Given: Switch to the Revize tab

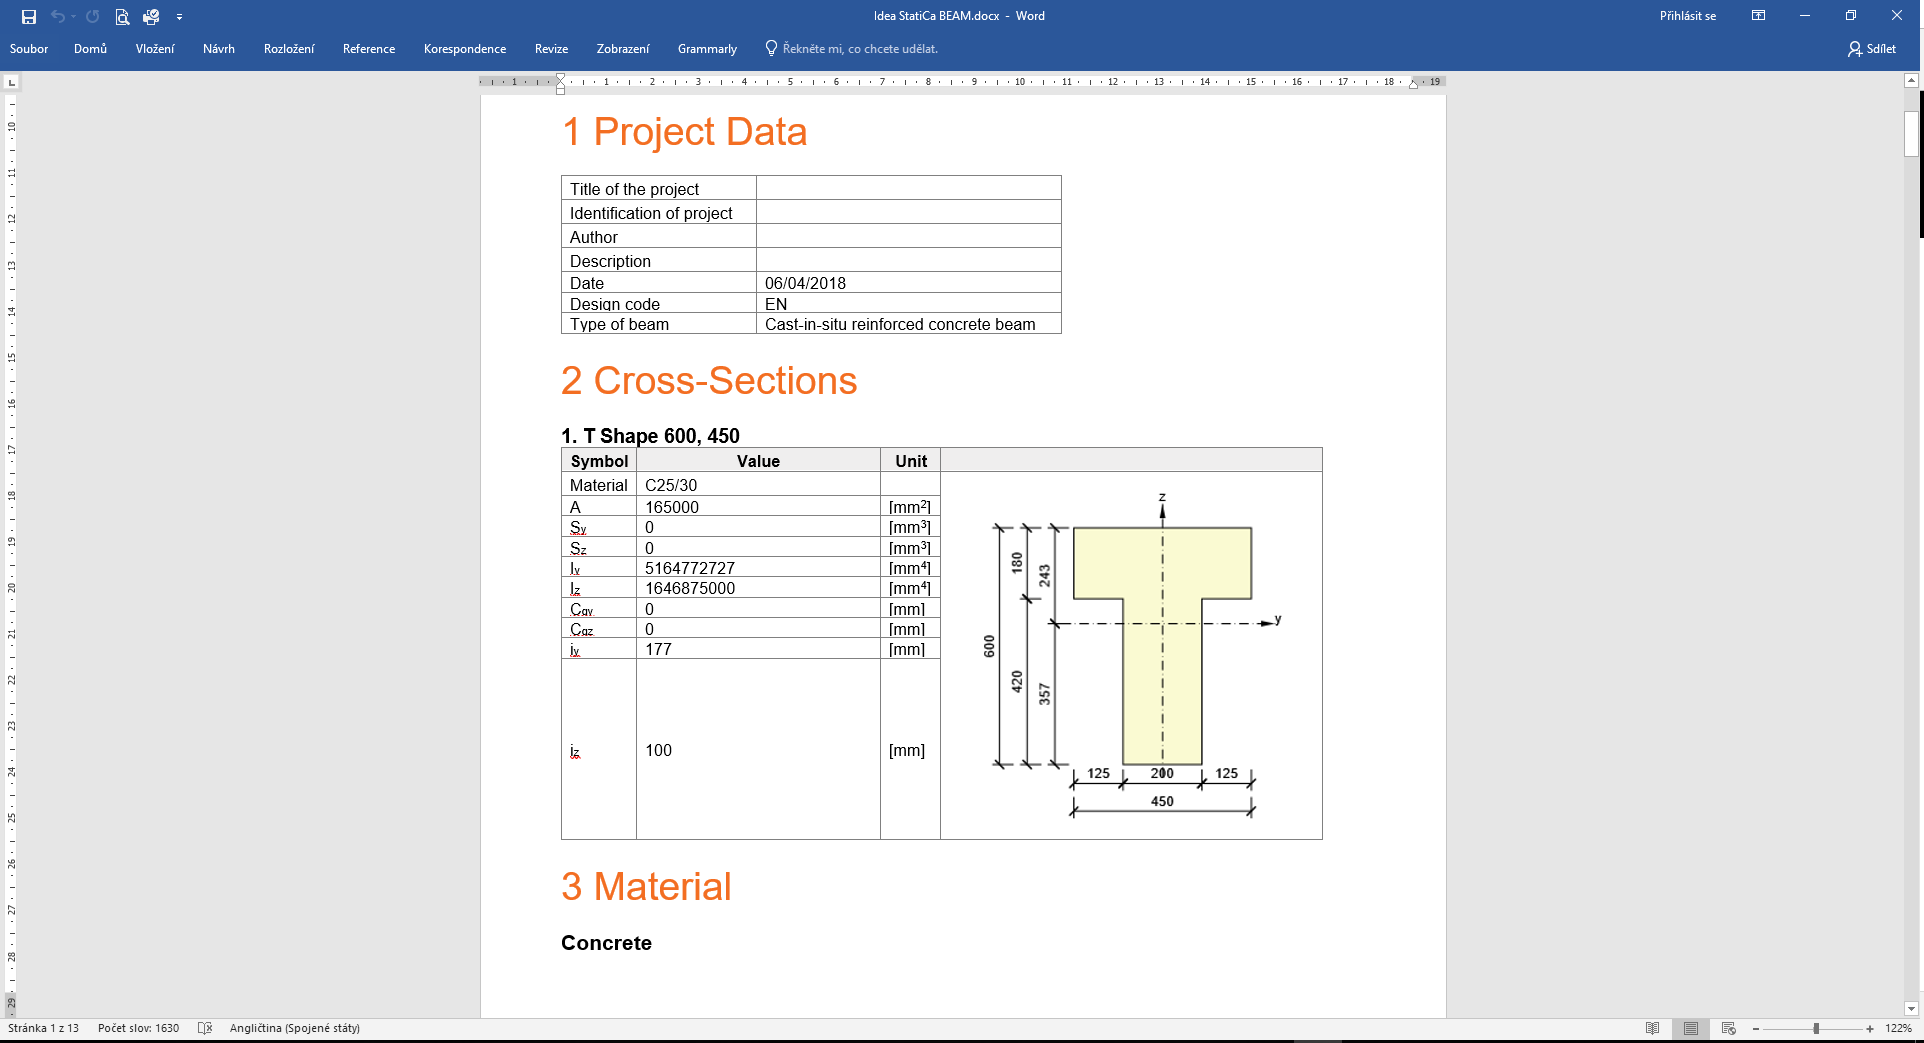Looking at the screenshot, I should coord(551,48).
